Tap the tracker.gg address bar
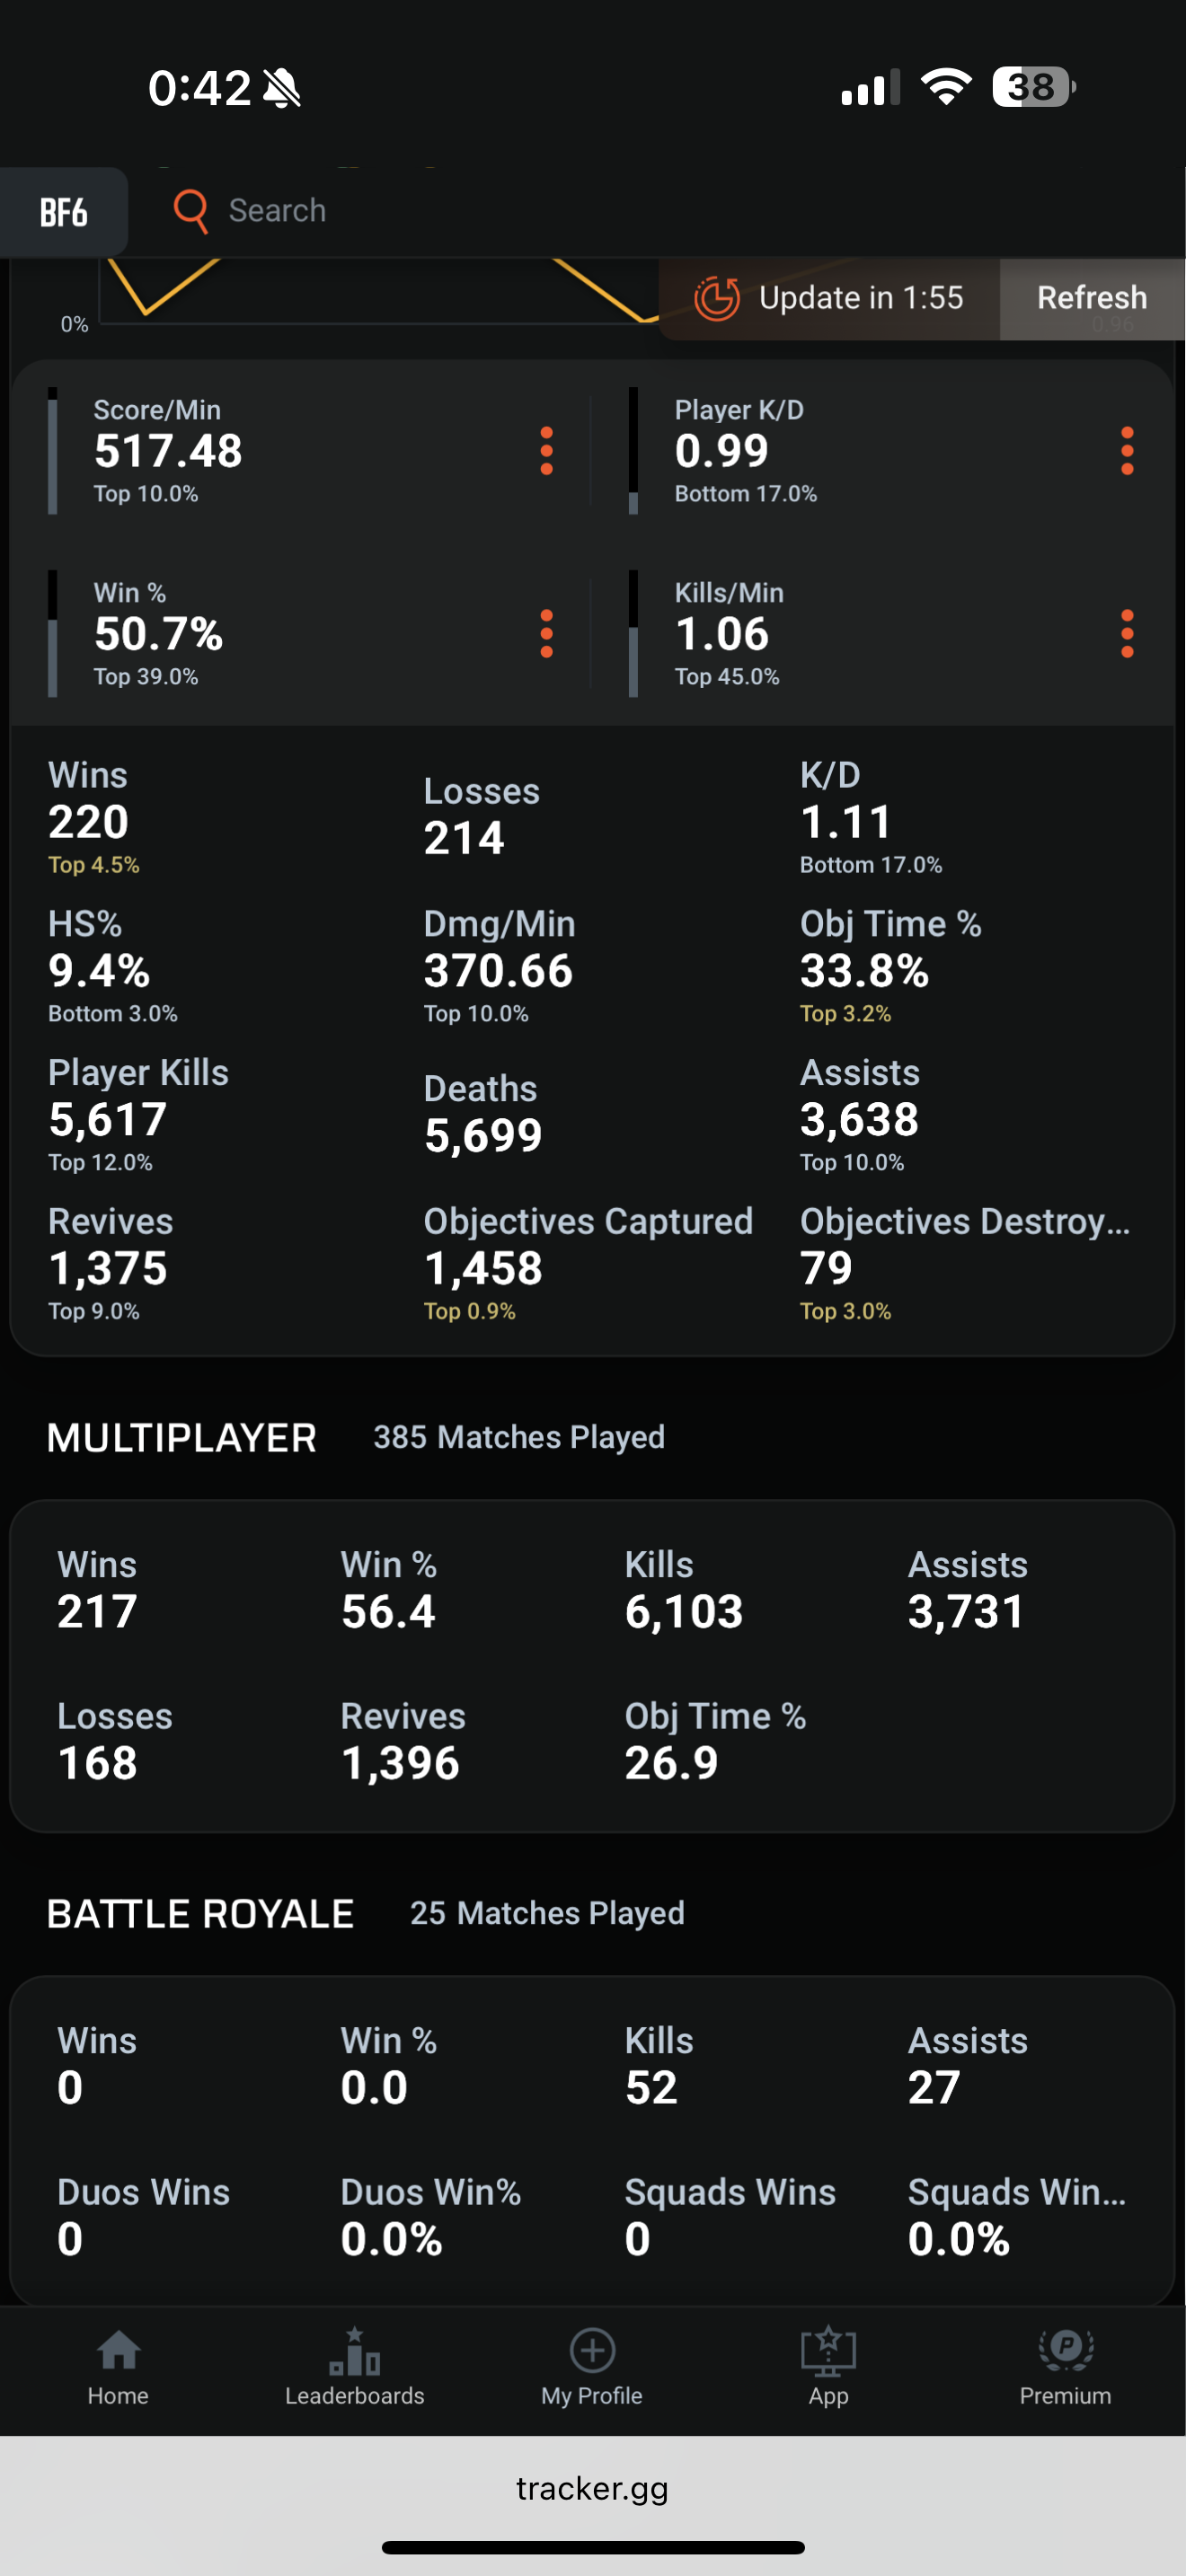Screen dimensions: 1186x2576 point(592,2488)
